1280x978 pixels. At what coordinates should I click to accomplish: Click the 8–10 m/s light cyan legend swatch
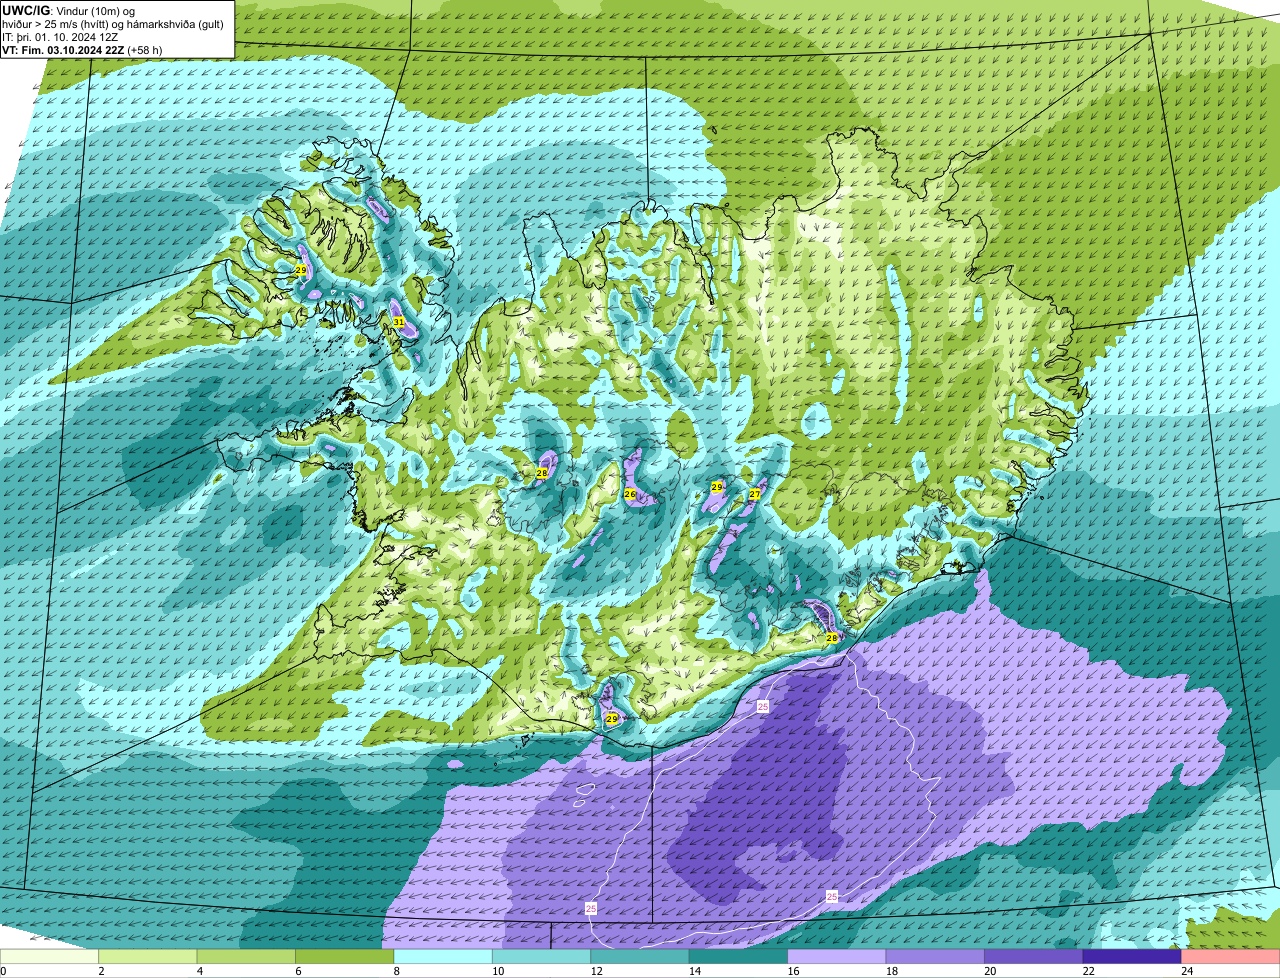coord(443,957)
